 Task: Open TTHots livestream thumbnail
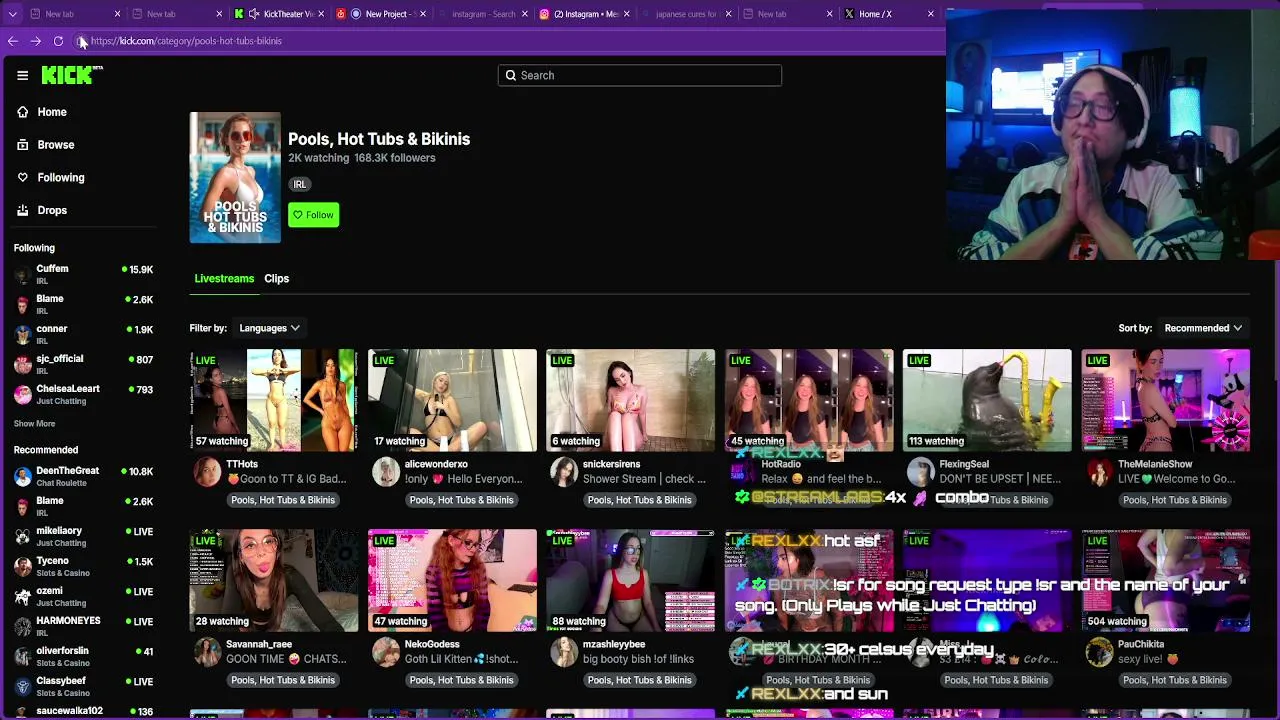click(x=273, y=400)
